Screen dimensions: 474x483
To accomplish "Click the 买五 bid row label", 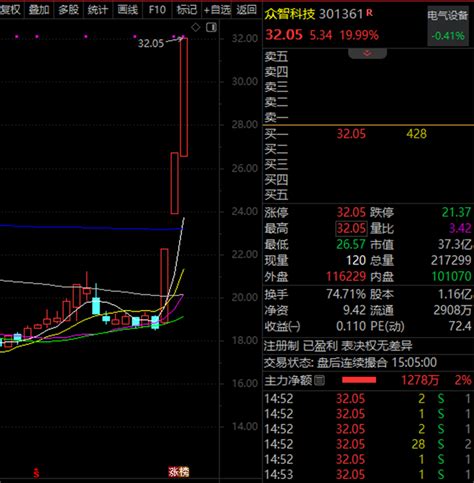I will point(276,195).
